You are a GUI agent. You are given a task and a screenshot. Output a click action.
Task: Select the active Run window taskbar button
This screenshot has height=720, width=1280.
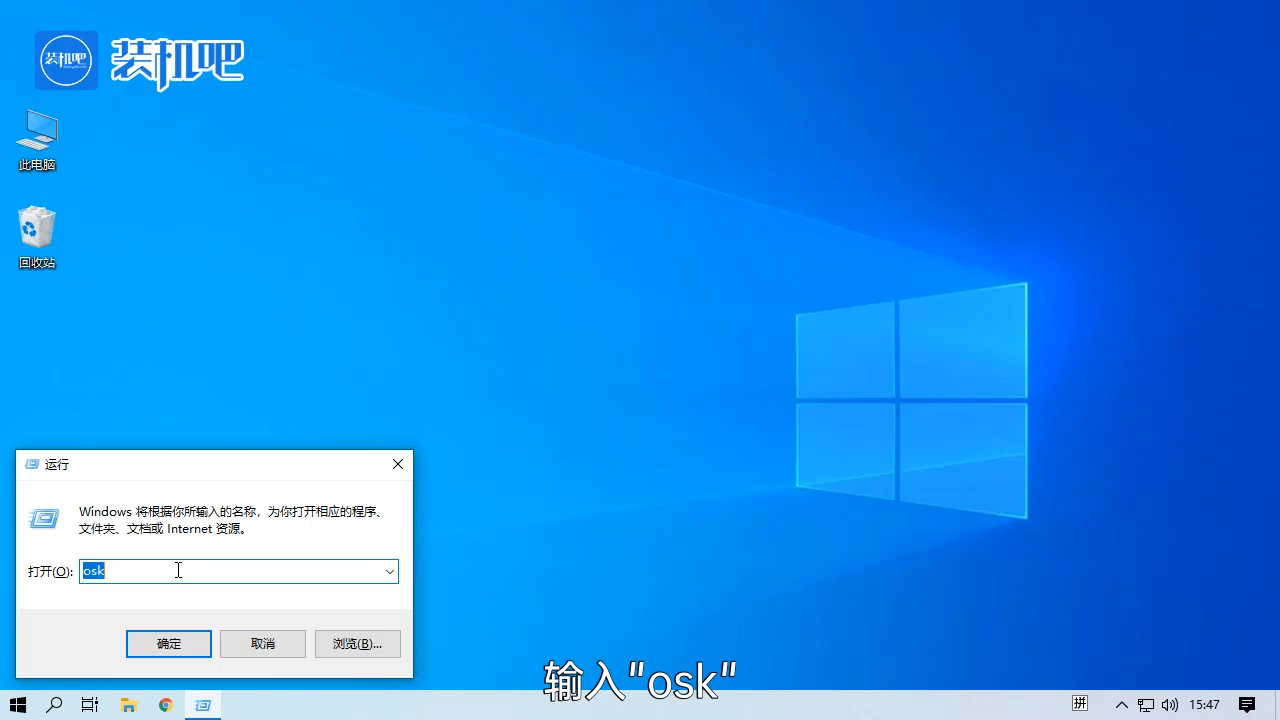[202, 705]
